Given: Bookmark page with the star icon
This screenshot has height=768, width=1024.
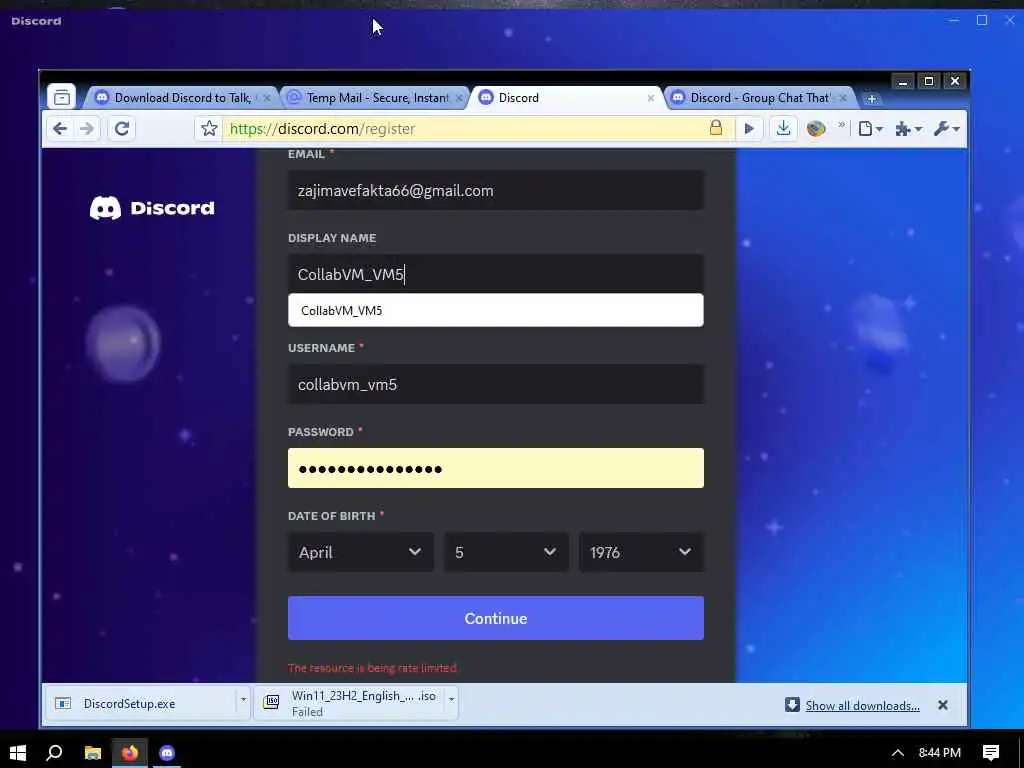Looking at the screenshot, I should 209,129.
